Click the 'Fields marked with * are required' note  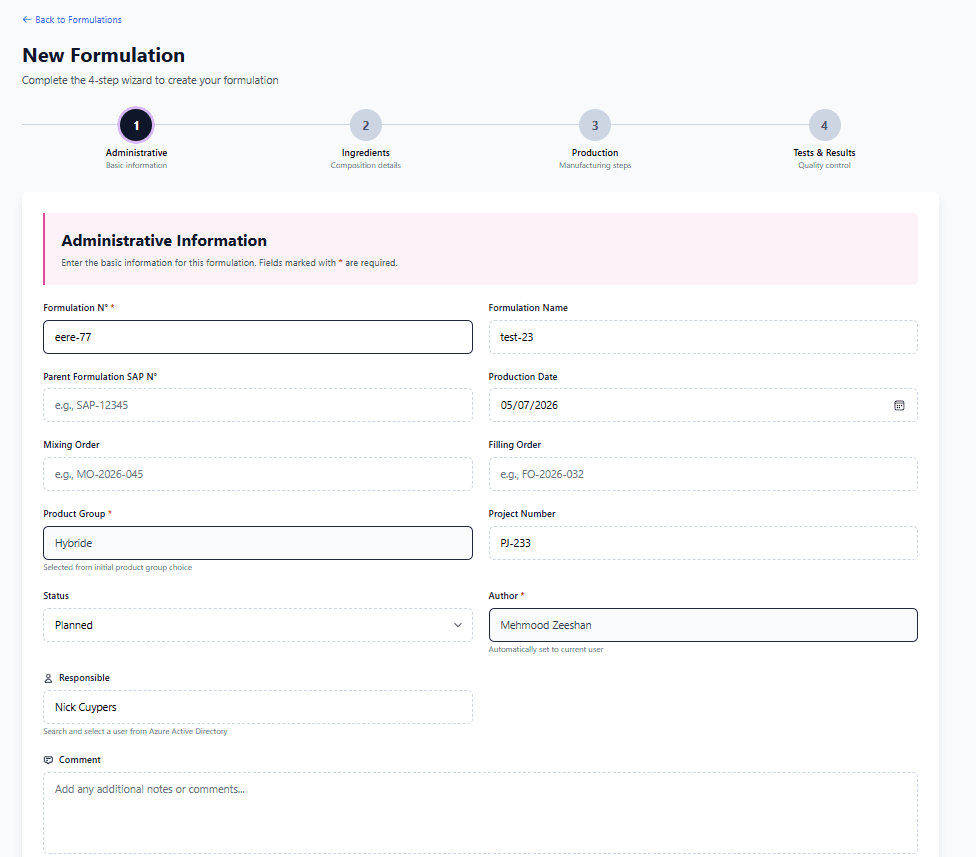click(328, 263)
